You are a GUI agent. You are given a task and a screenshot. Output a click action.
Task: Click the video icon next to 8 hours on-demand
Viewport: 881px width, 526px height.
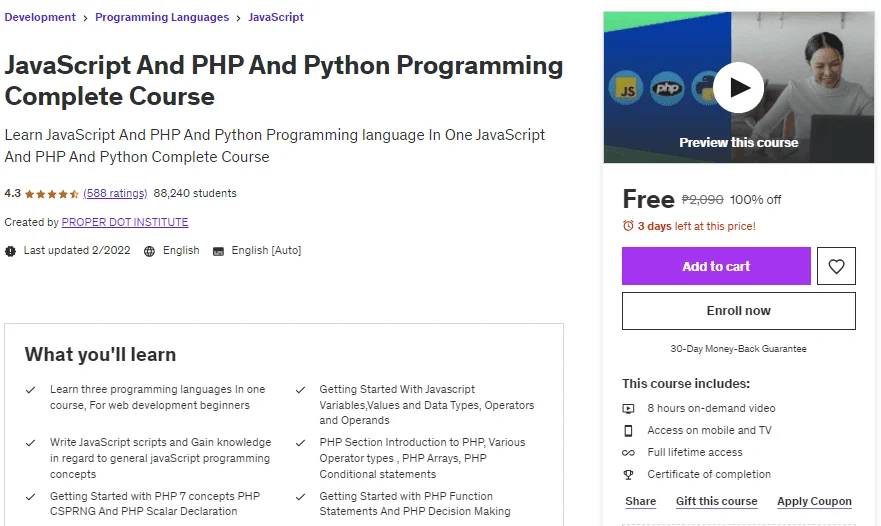click(x=628, y=409)
